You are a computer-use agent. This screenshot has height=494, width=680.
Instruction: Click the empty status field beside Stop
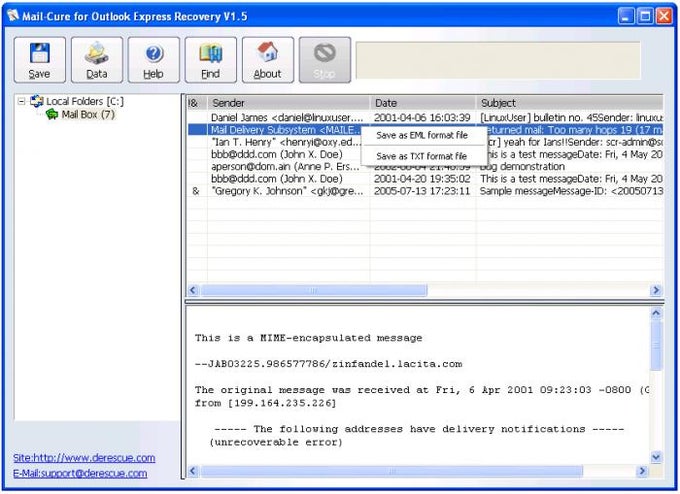pyautogui.click(x=498, y=60)
